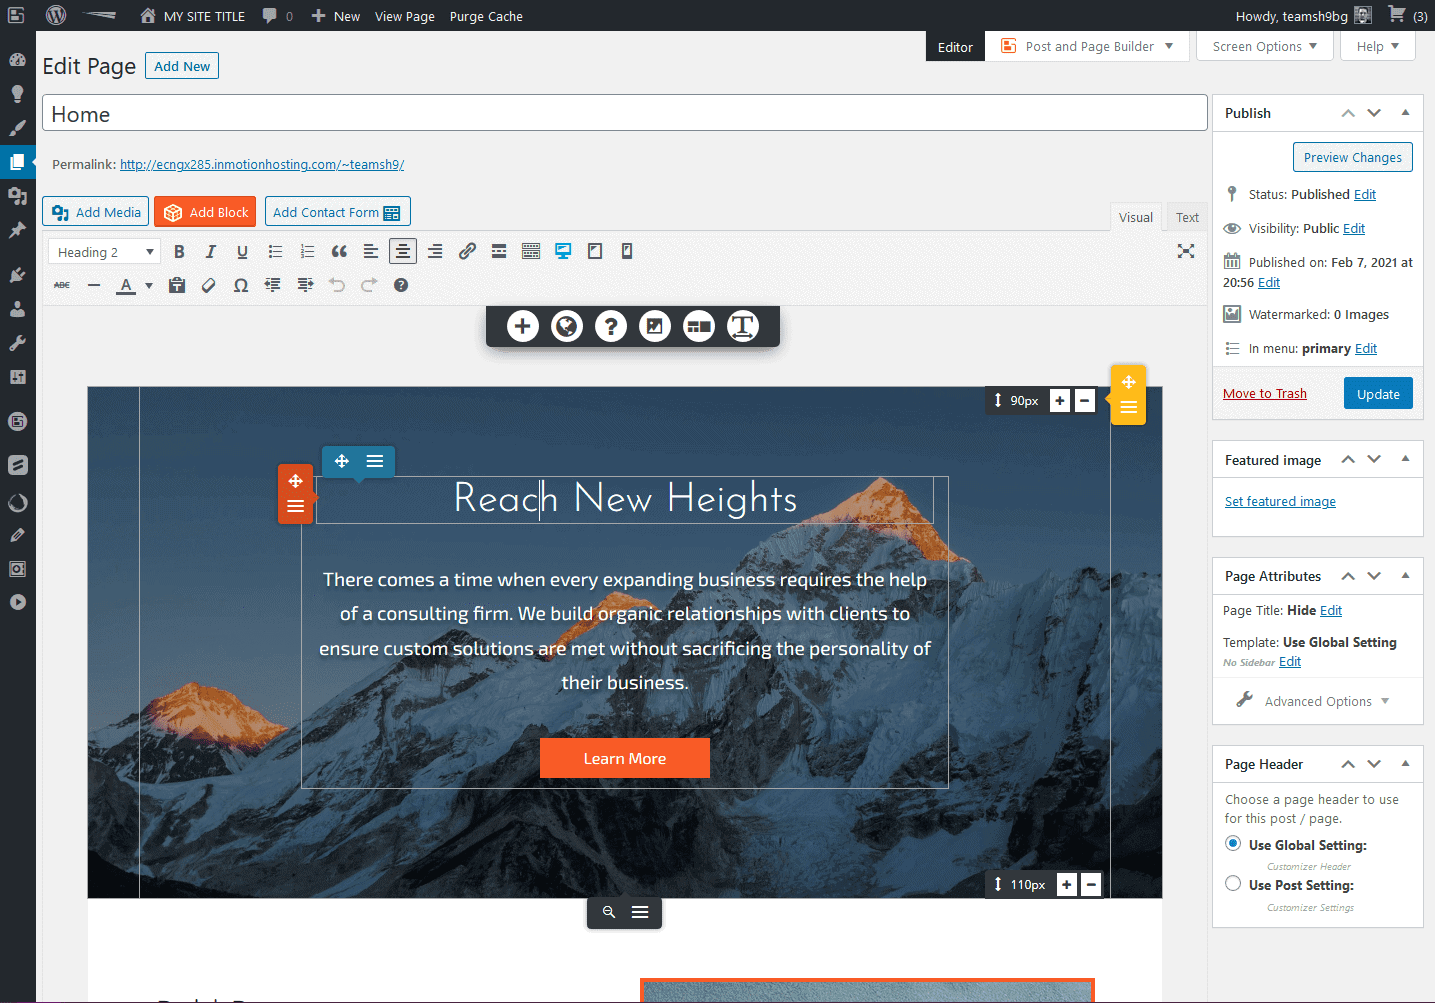The height and width of the screenshot is (1003, 1435).
Task: Align text left
Action: tap(371, 252)
